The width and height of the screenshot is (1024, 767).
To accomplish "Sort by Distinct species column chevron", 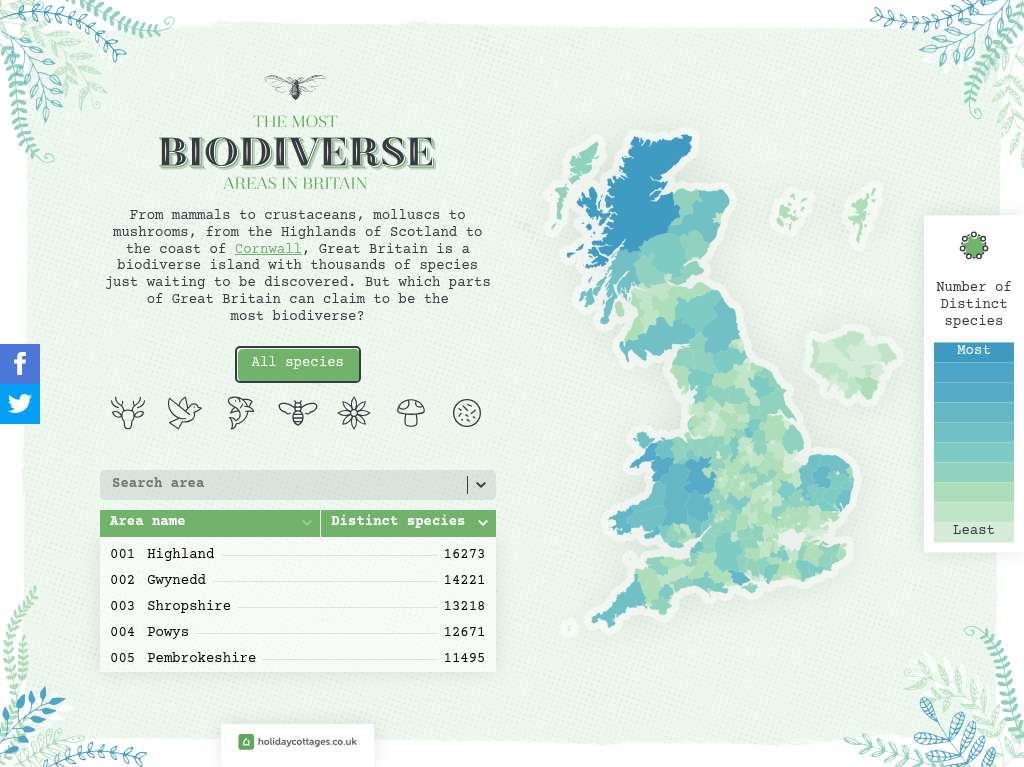I will pyautogui.click(x=483, y=523).
